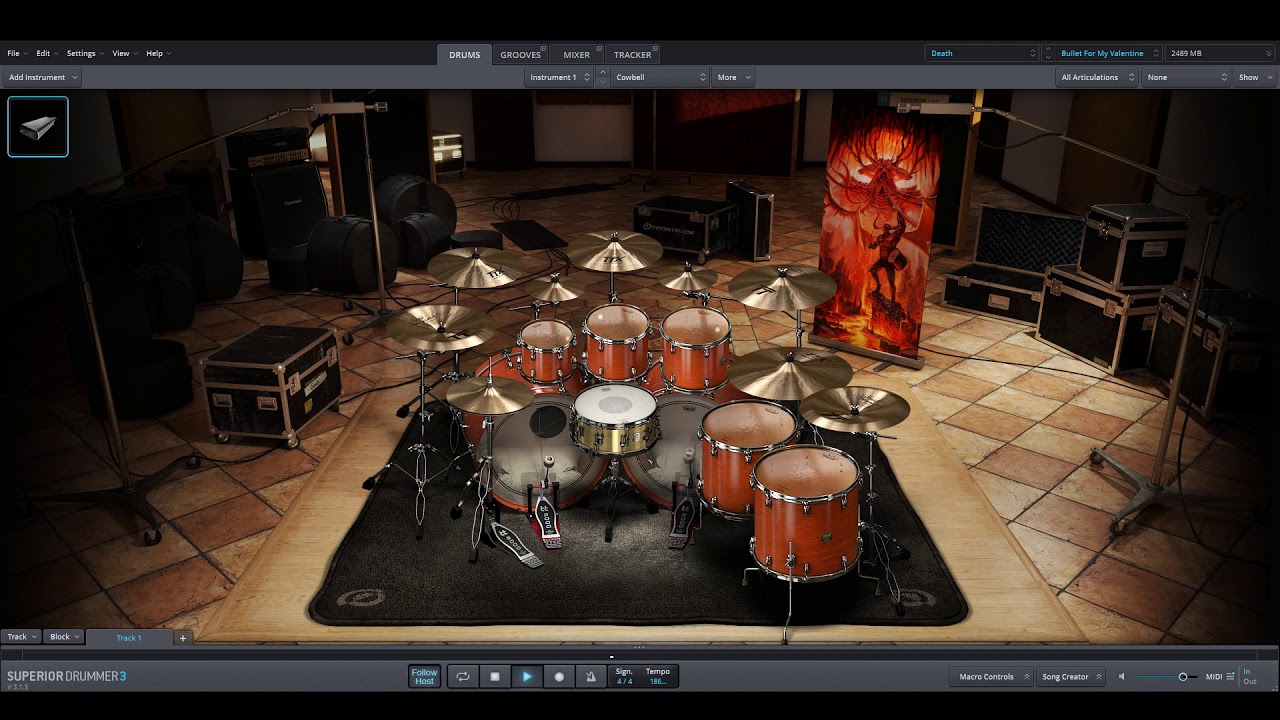Viewport: 1280px width, 720px height.
Task: Open the Block menu button
Action: click(x=64, y=637)
